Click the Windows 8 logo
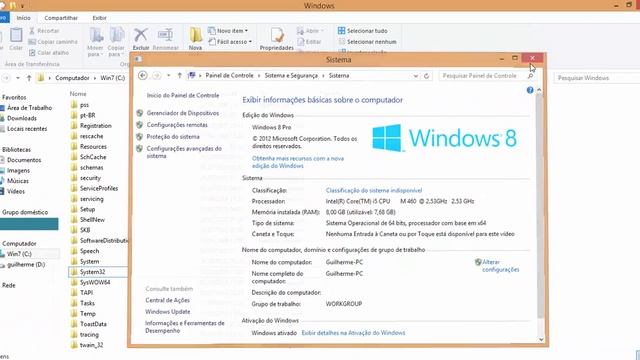The image size is (640, 360). click(x=445, y=138)
